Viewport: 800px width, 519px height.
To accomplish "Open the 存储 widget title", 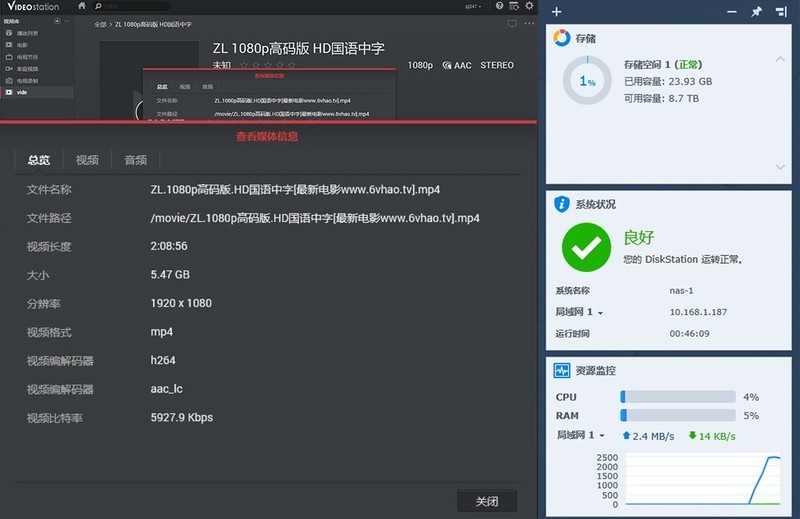I will click(x=585, y=38).
